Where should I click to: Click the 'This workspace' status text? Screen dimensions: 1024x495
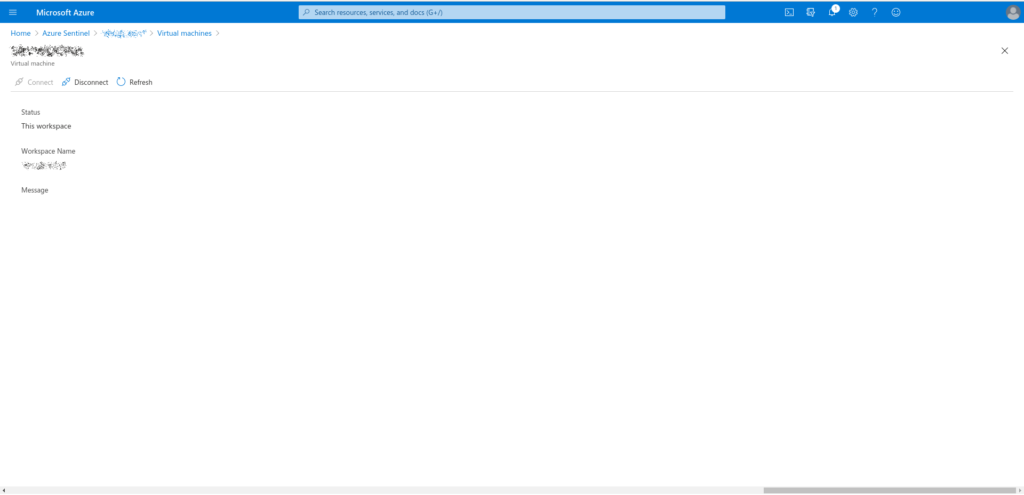coord(46,126)
